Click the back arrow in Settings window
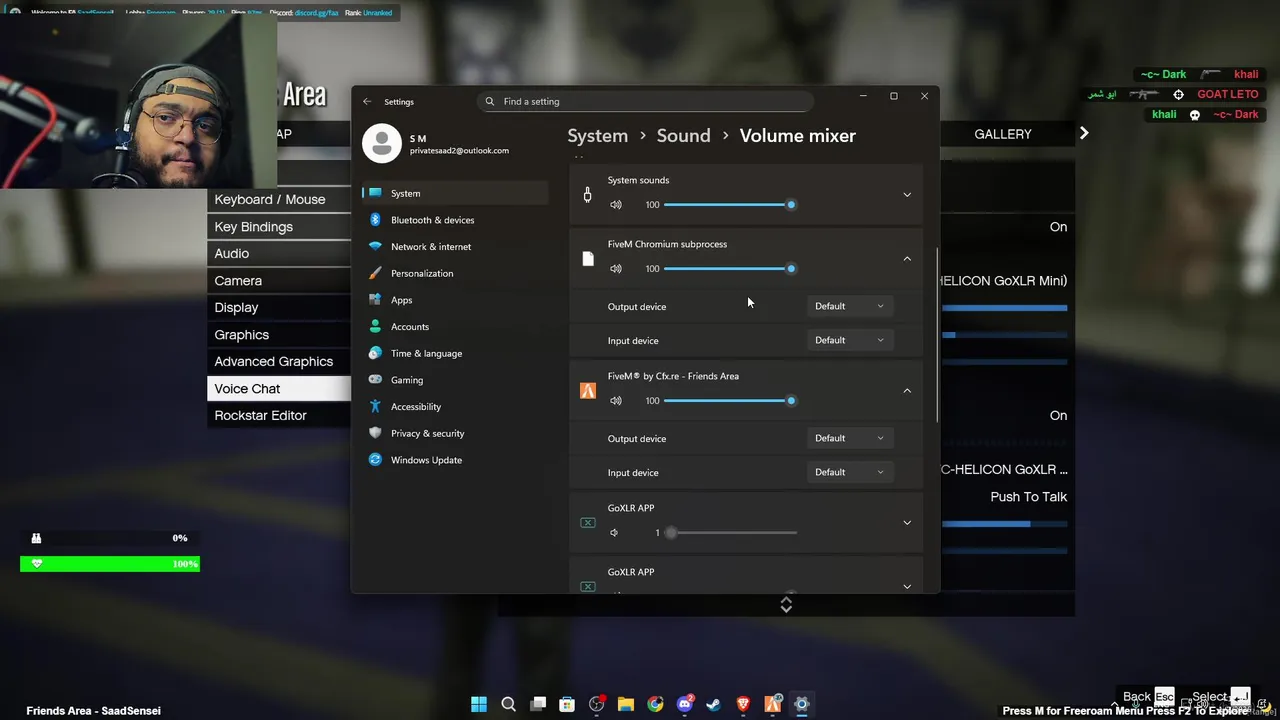The width and height of the screenshot is (1280, 720). pyautogui.click(x=367, y=101)
